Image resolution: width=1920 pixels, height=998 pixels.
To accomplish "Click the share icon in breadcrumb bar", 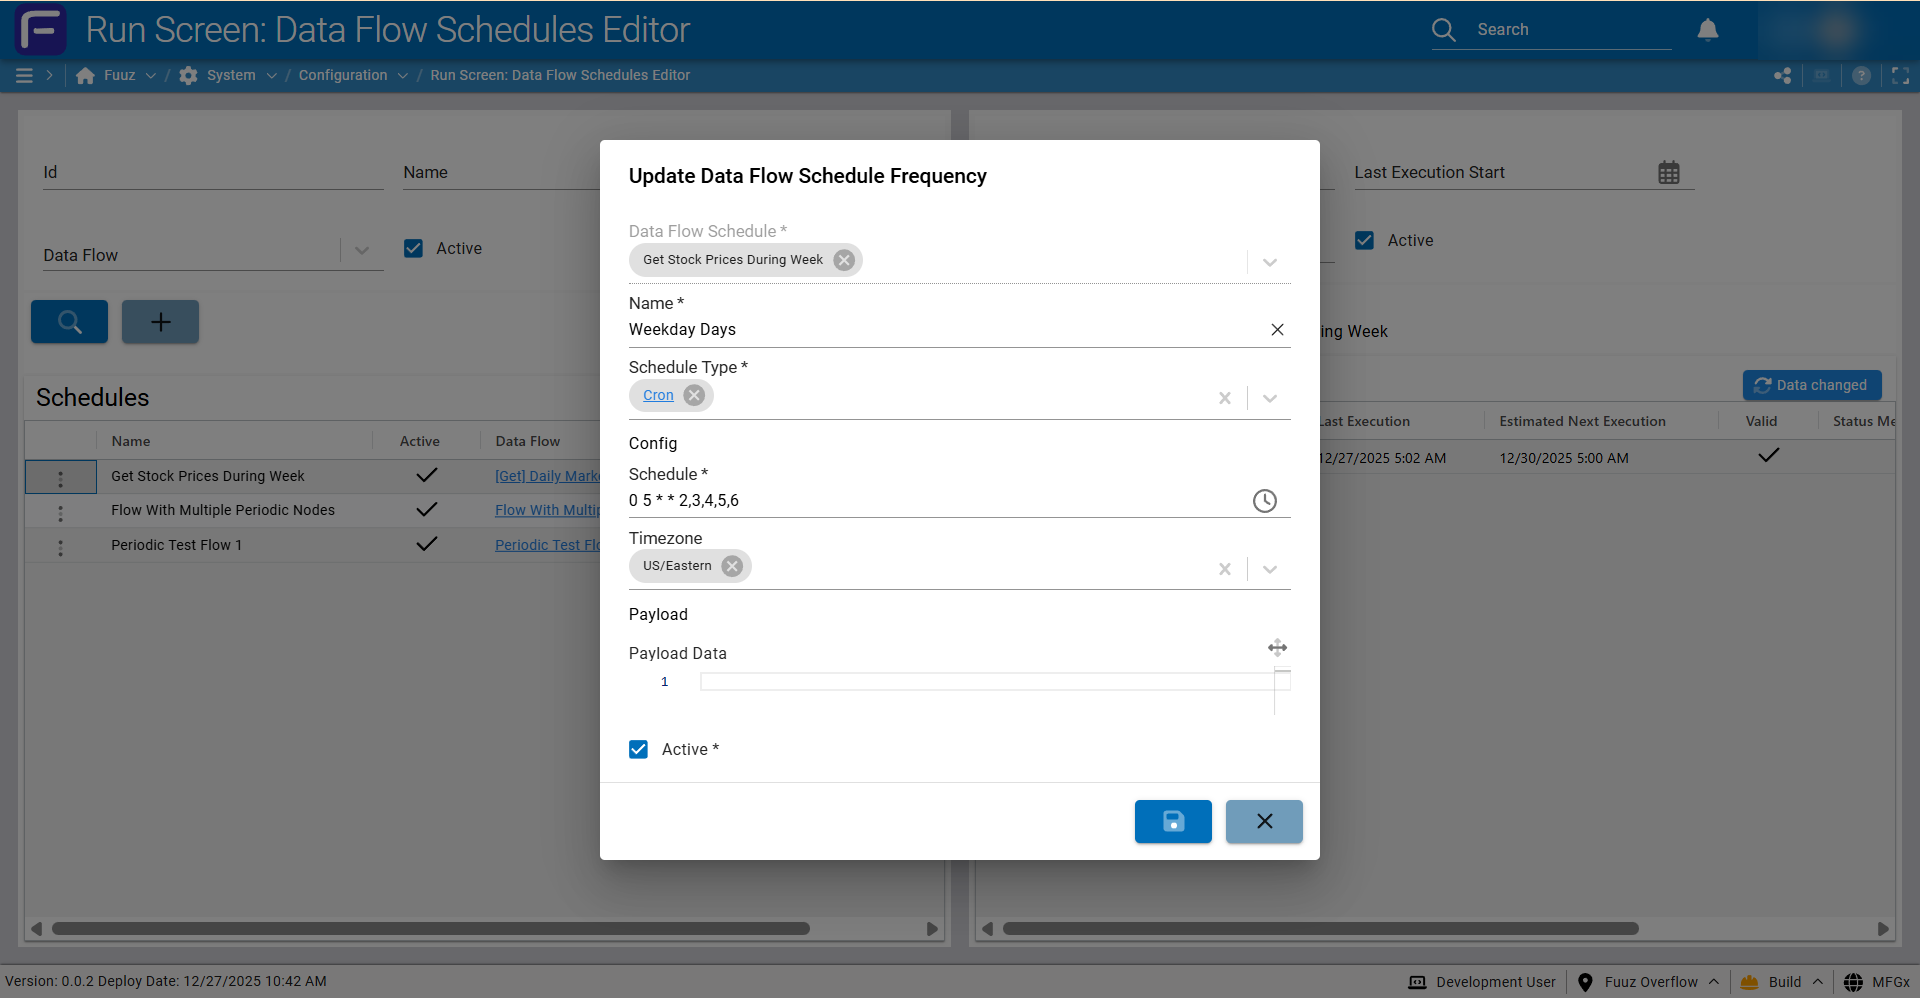I will click(1783, 75).
